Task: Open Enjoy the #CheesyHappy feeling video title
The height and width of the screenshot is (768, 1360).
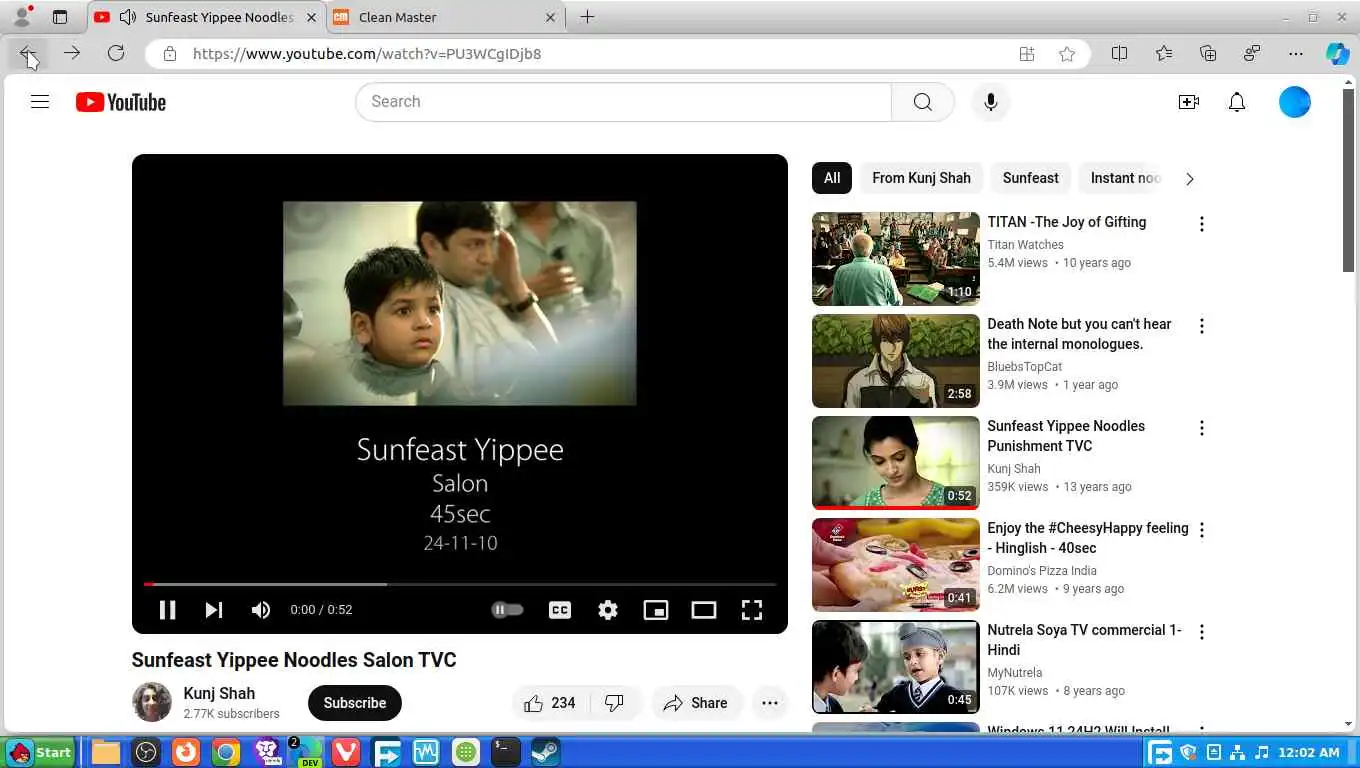Action: [x=1088, y=538]
